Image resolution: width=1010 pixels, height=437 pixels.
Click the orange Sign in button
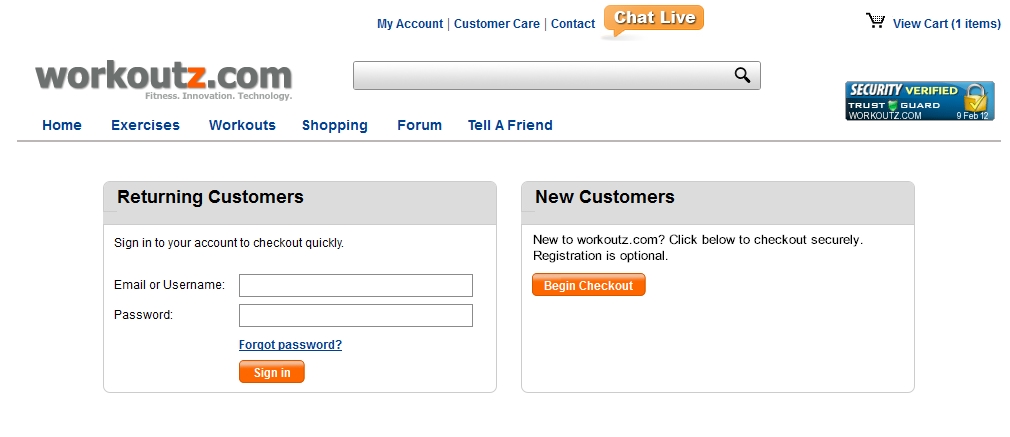272,372
